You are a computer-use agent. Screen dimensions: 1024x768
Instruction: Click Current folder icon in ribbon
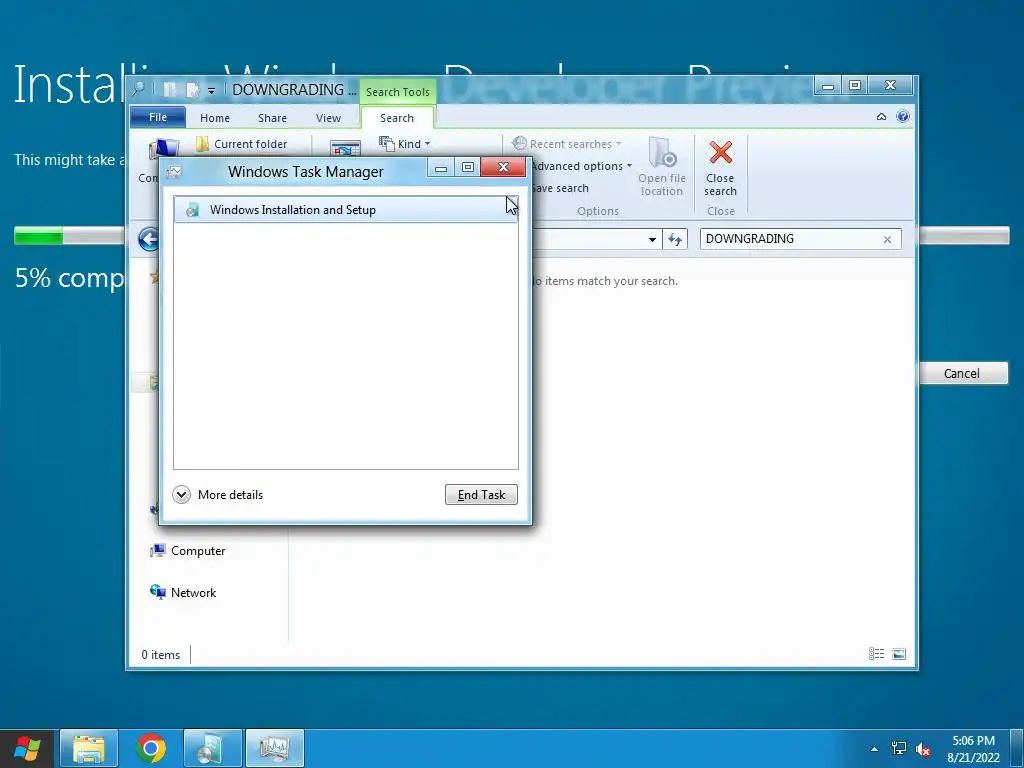[x=202, y=144]
